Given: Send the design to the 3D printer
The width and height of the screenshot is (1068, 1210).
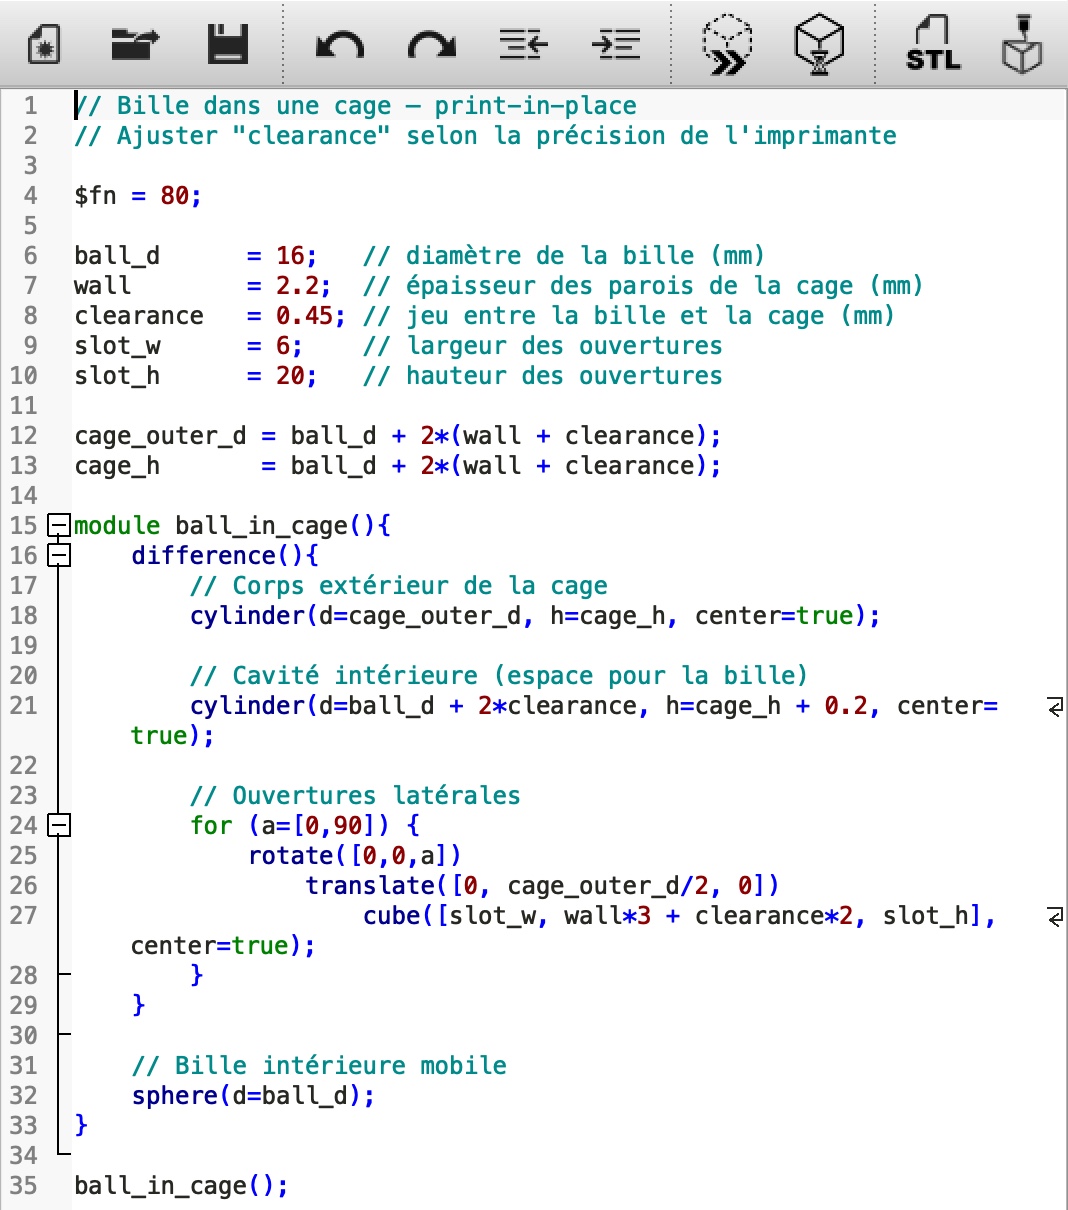Looking at the screenshot, I should click(1022, 45).
